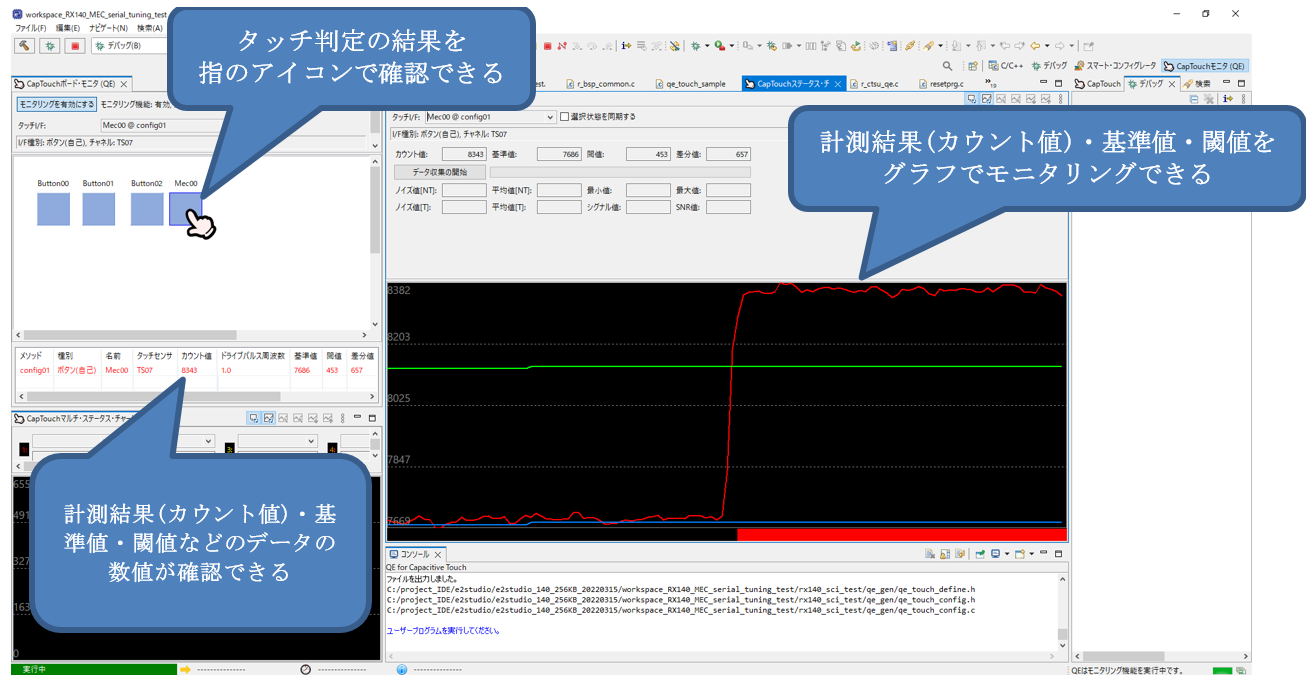Click the Button01 touch pad square
This screenshot has width=1307, height=695.
tap(99, 209)
